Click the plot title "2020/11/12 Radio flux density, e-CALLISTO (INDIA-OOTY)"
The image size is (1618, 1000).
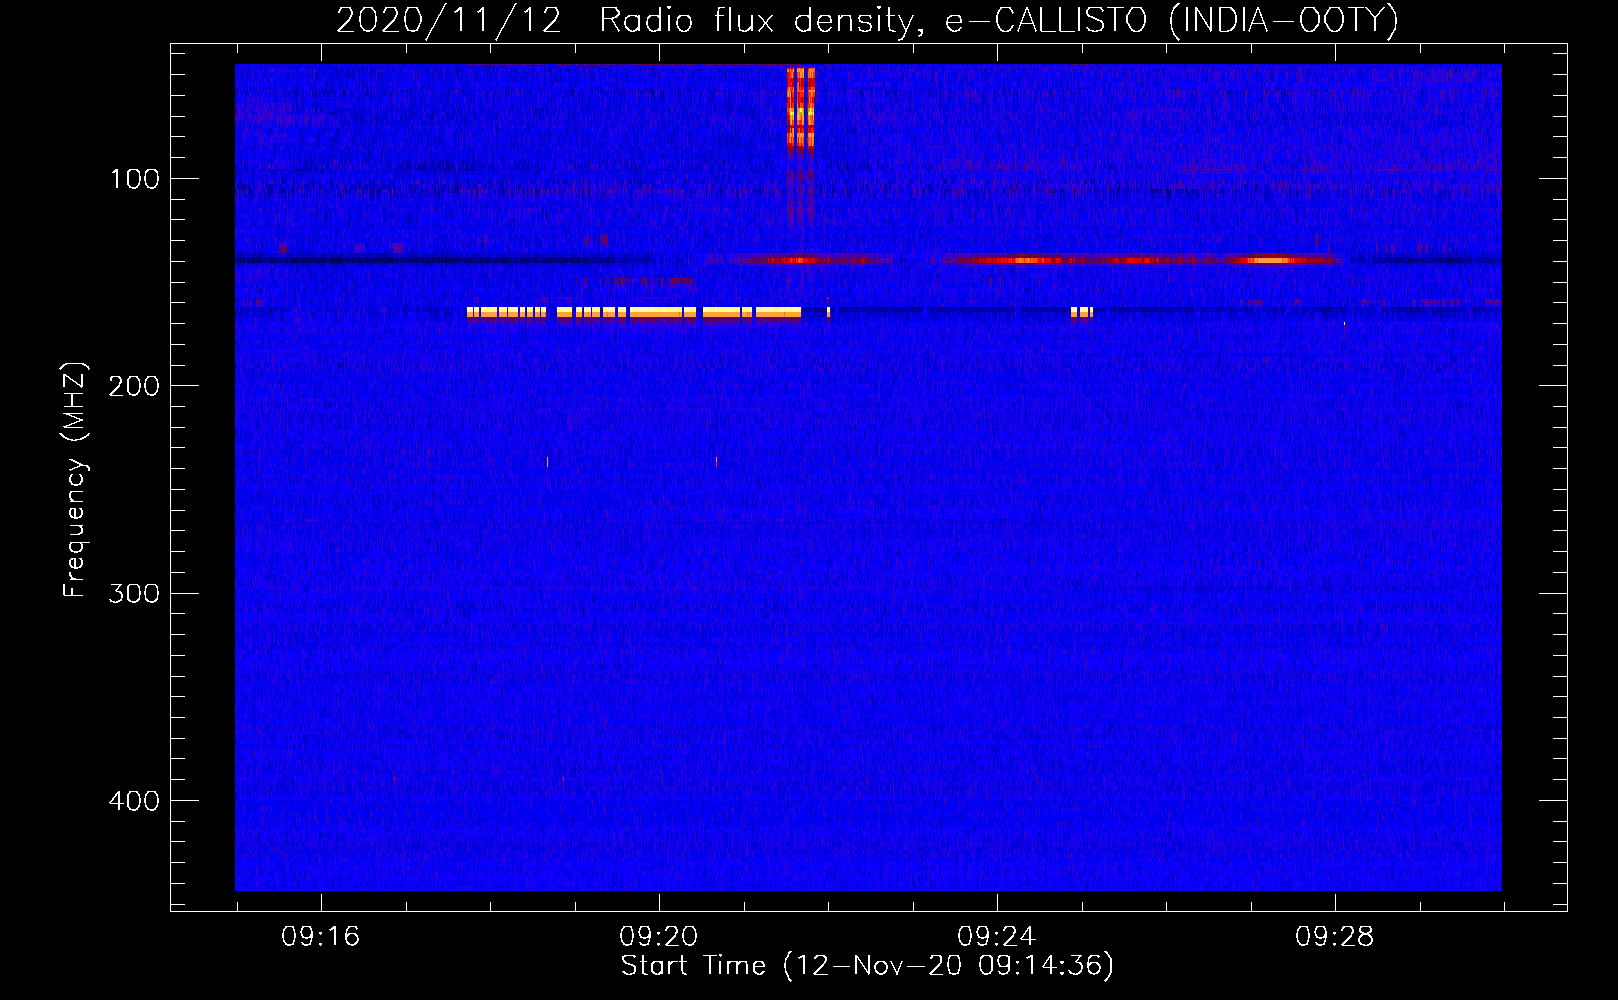867,20
